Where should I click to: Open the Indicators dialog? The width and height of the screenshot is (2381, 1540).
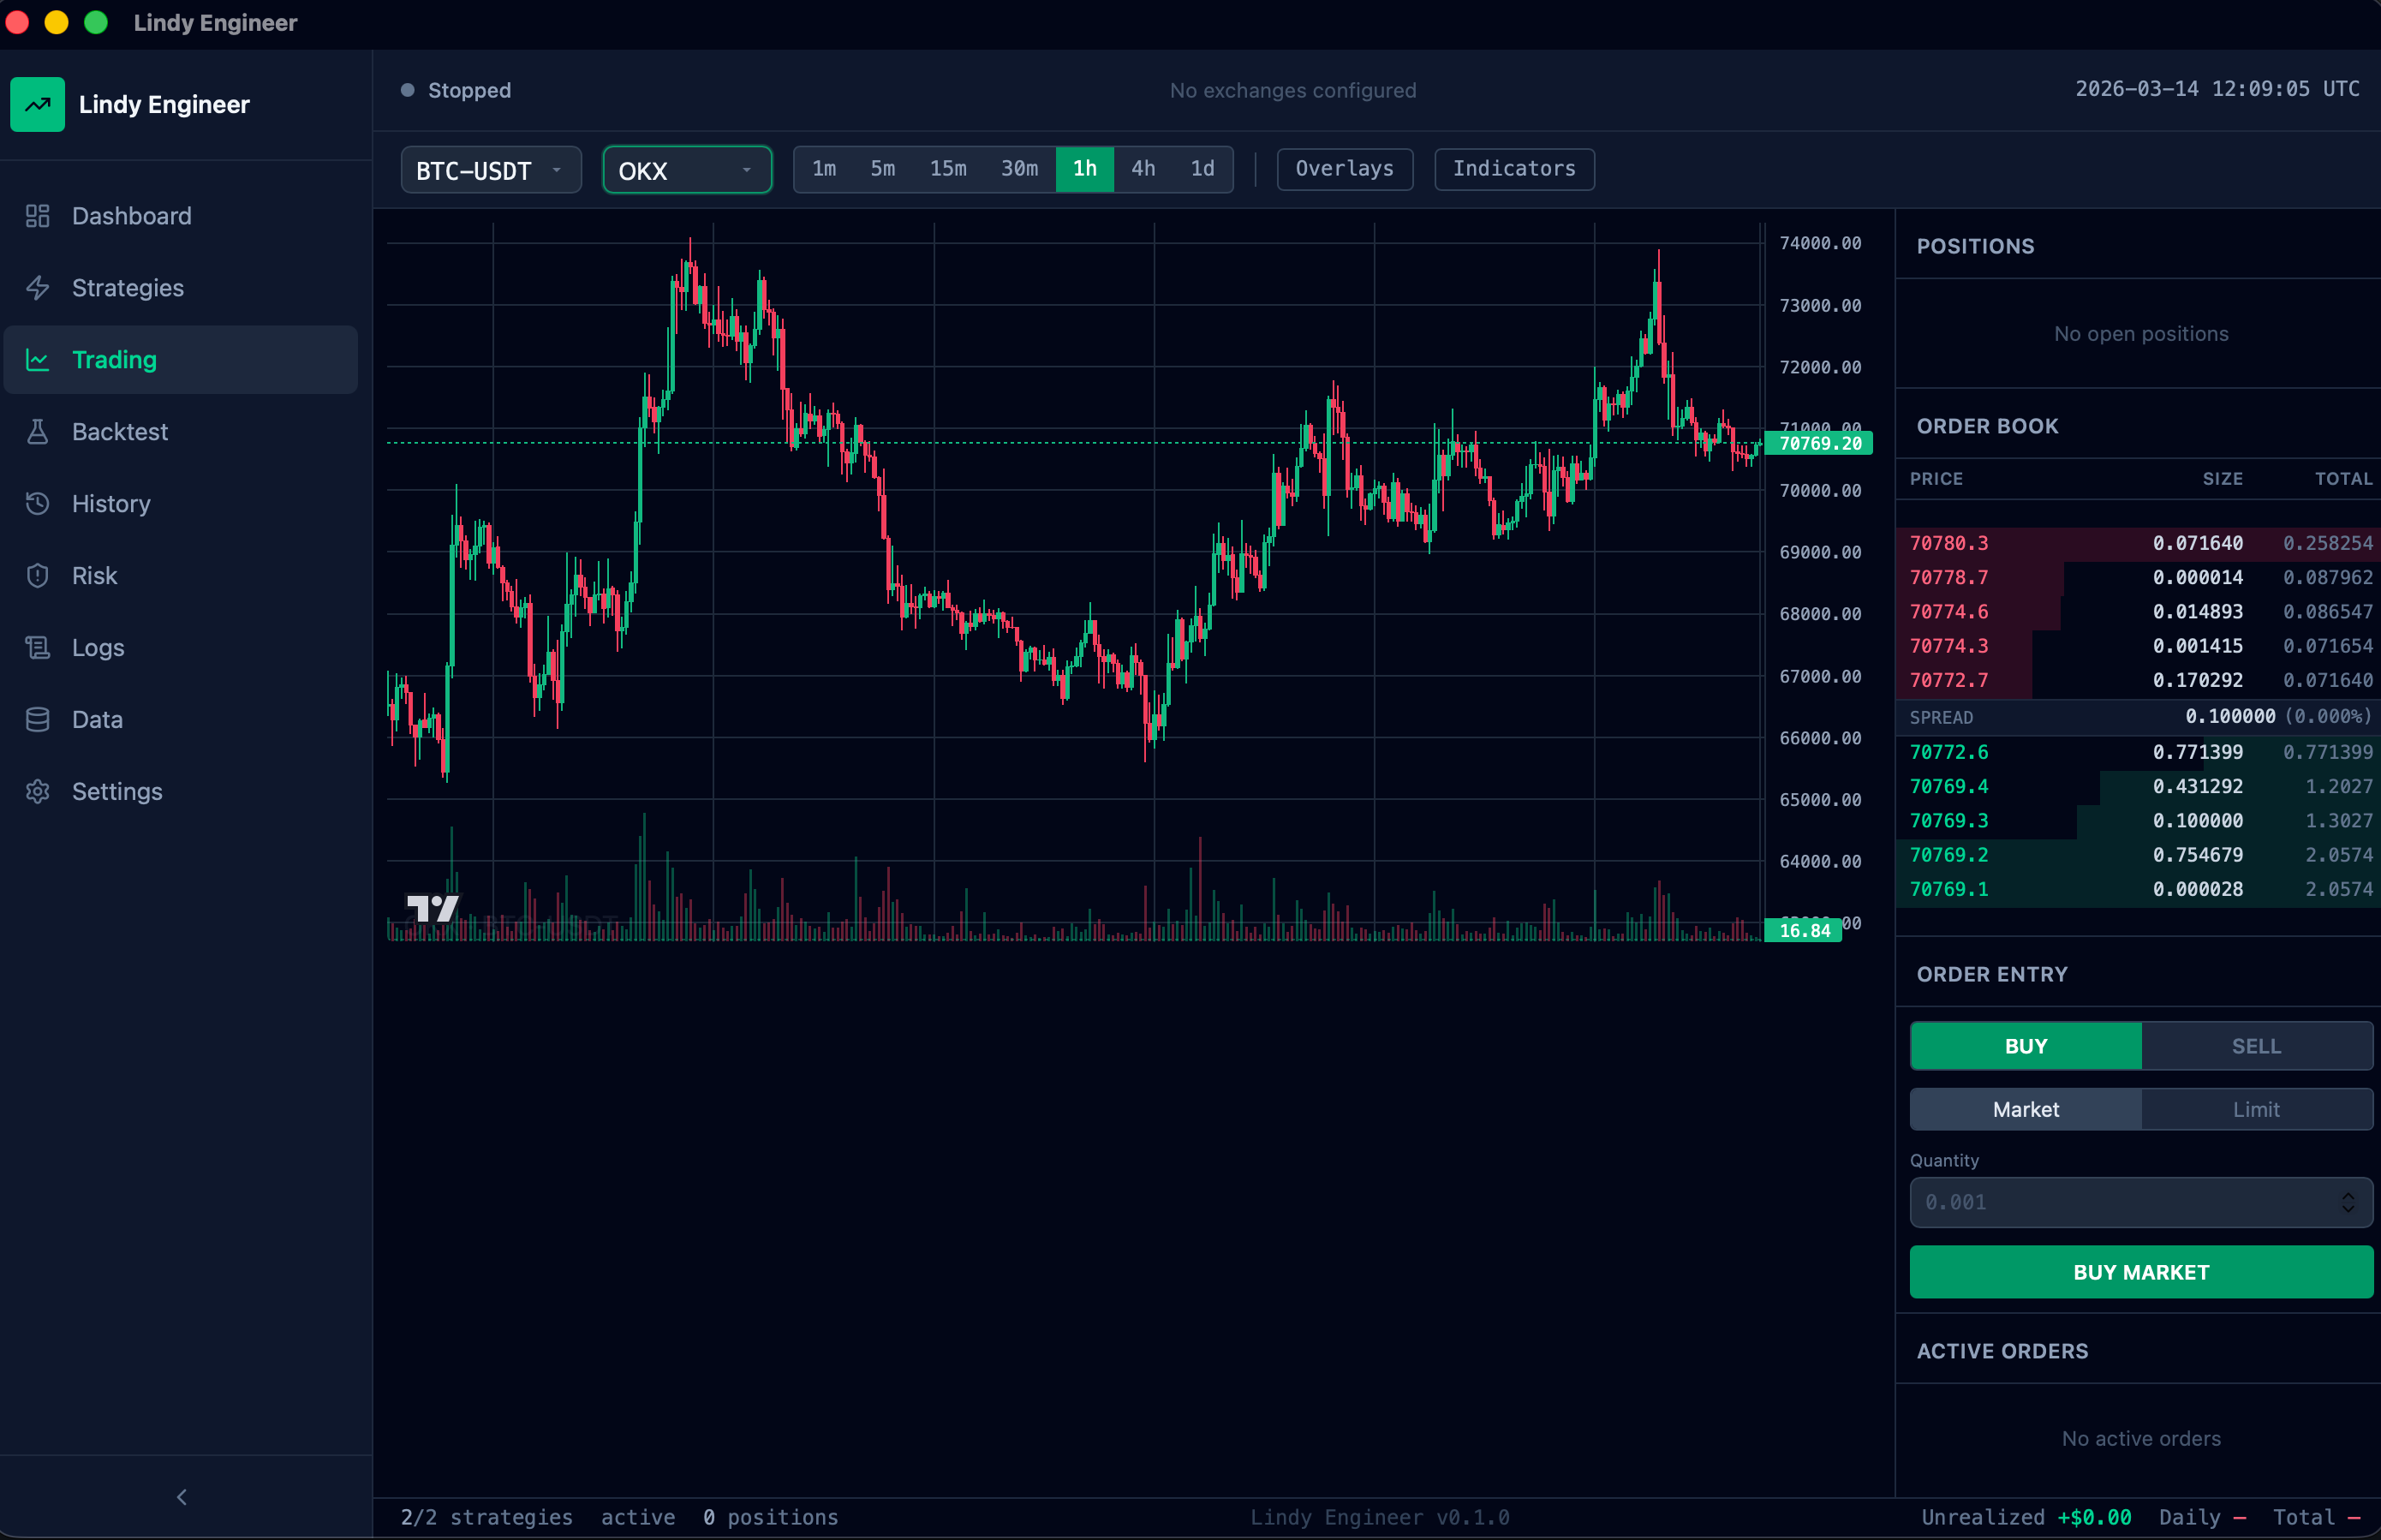point(1512,169)
